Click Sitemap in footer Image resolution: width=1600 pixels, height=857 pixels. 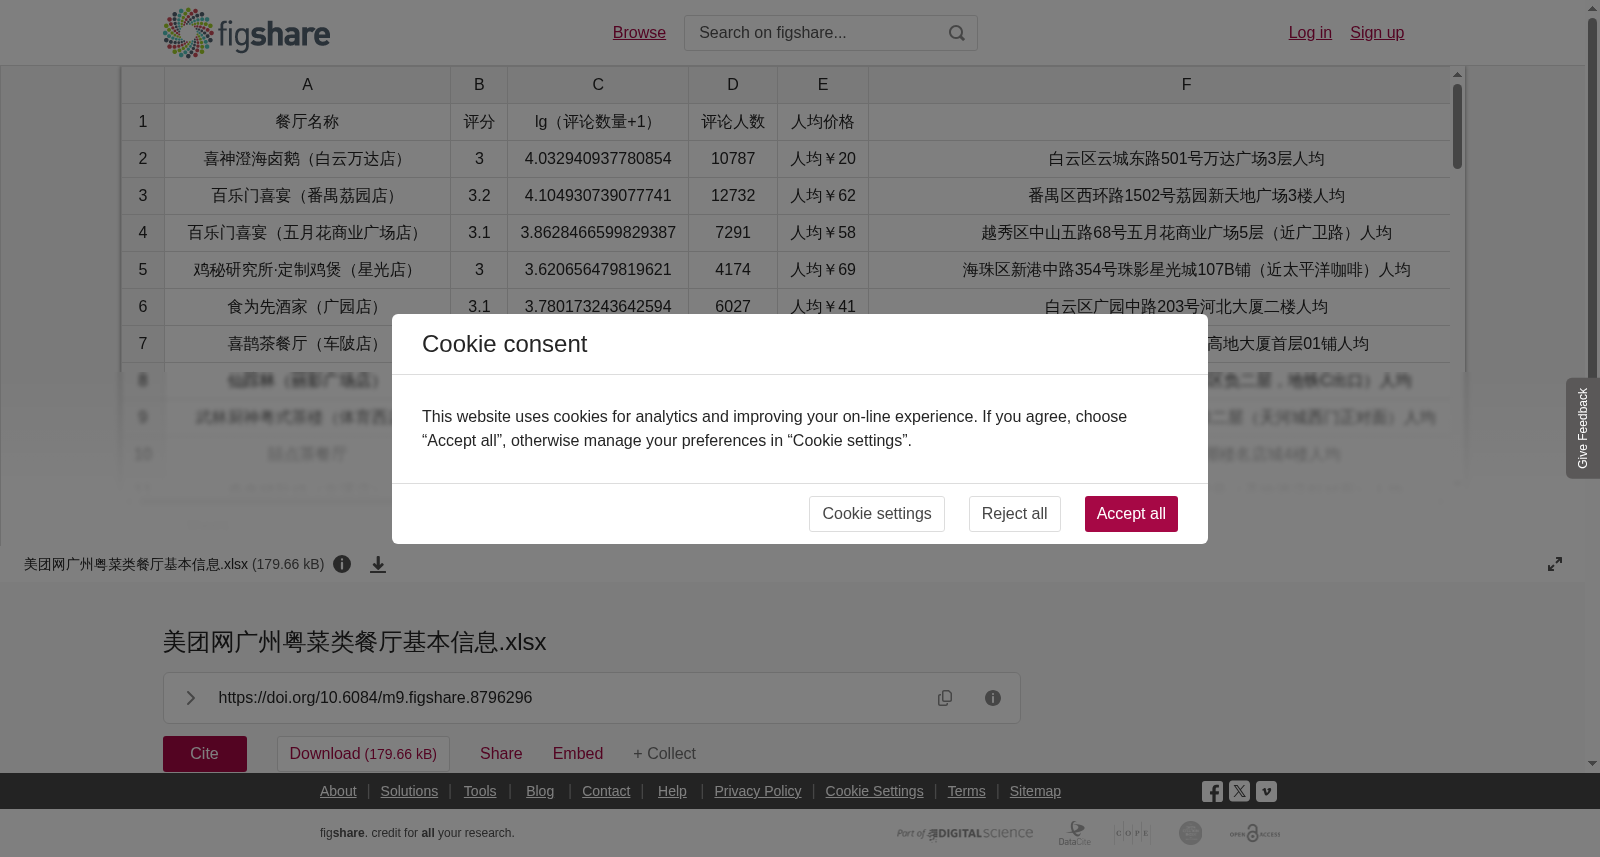1035,791
